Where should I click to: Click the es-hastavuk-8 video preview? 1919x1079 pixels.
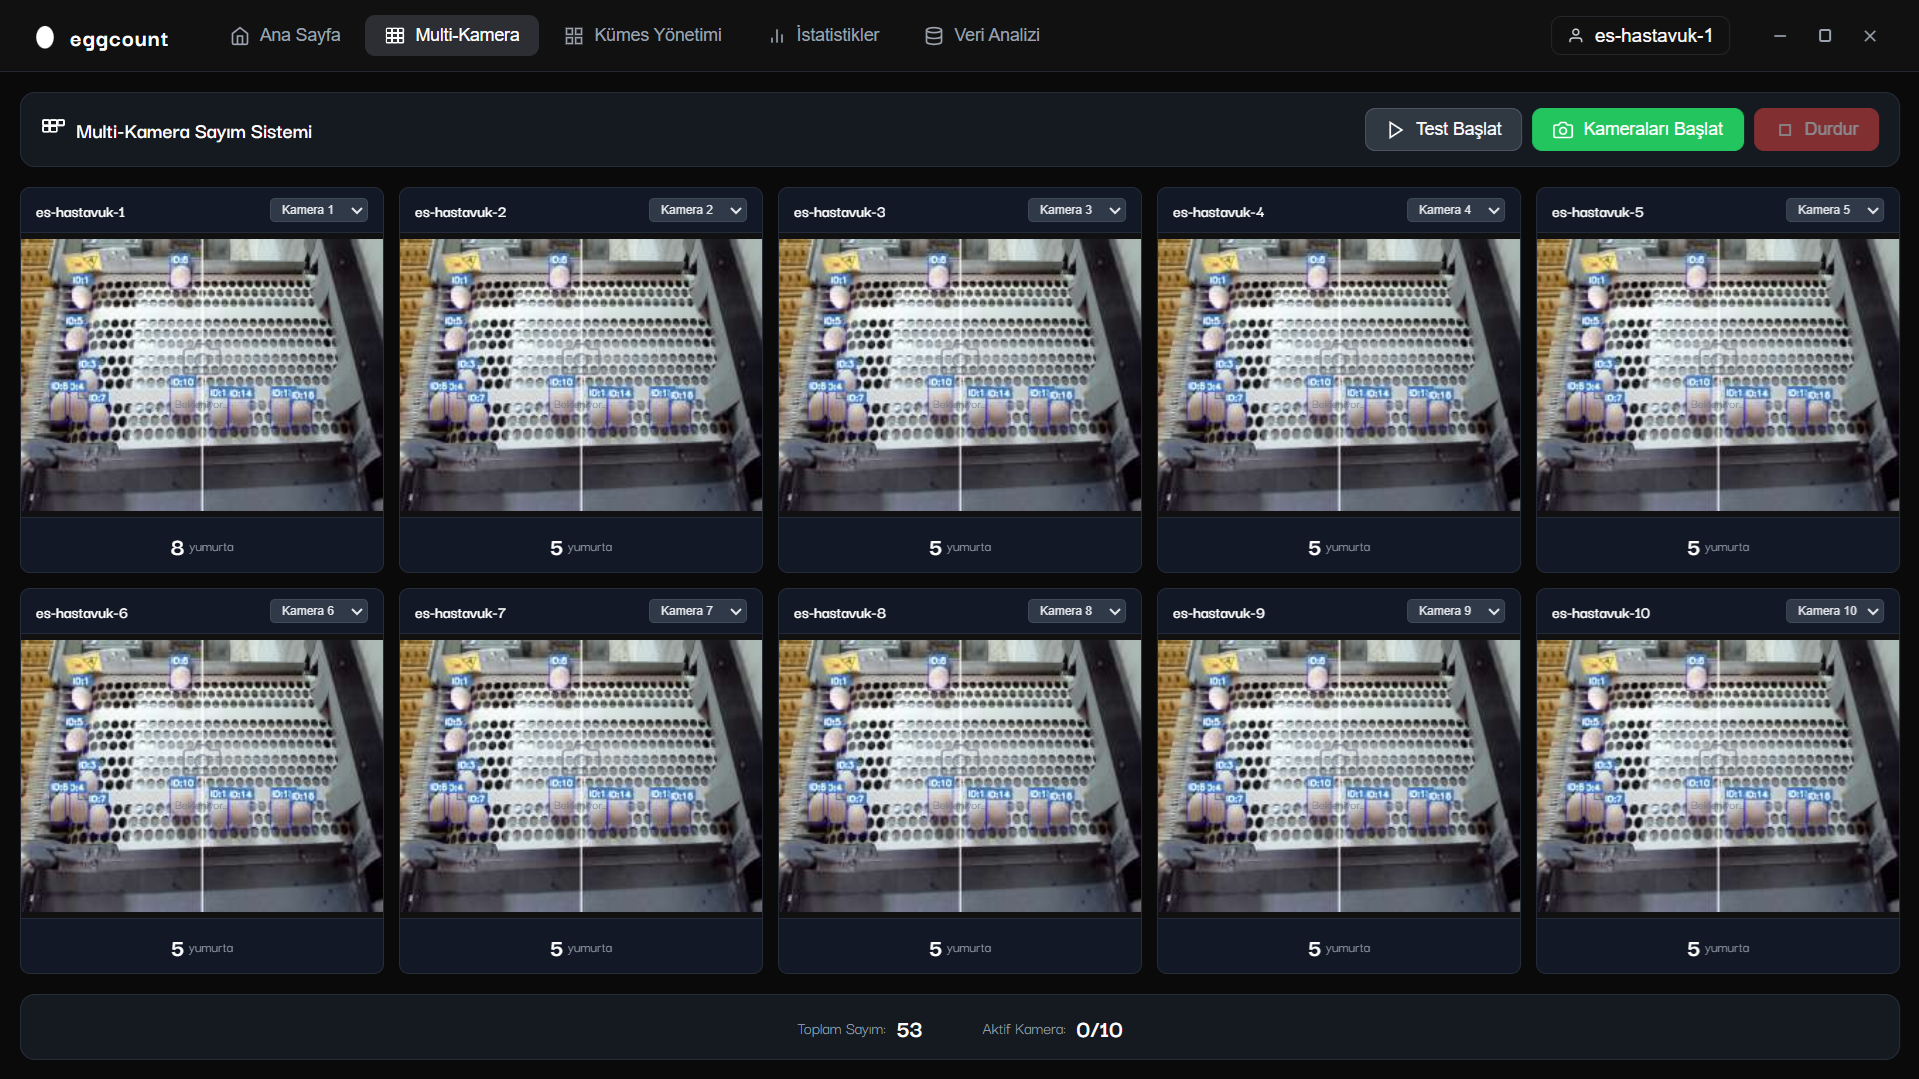click(x=960, y=776)
